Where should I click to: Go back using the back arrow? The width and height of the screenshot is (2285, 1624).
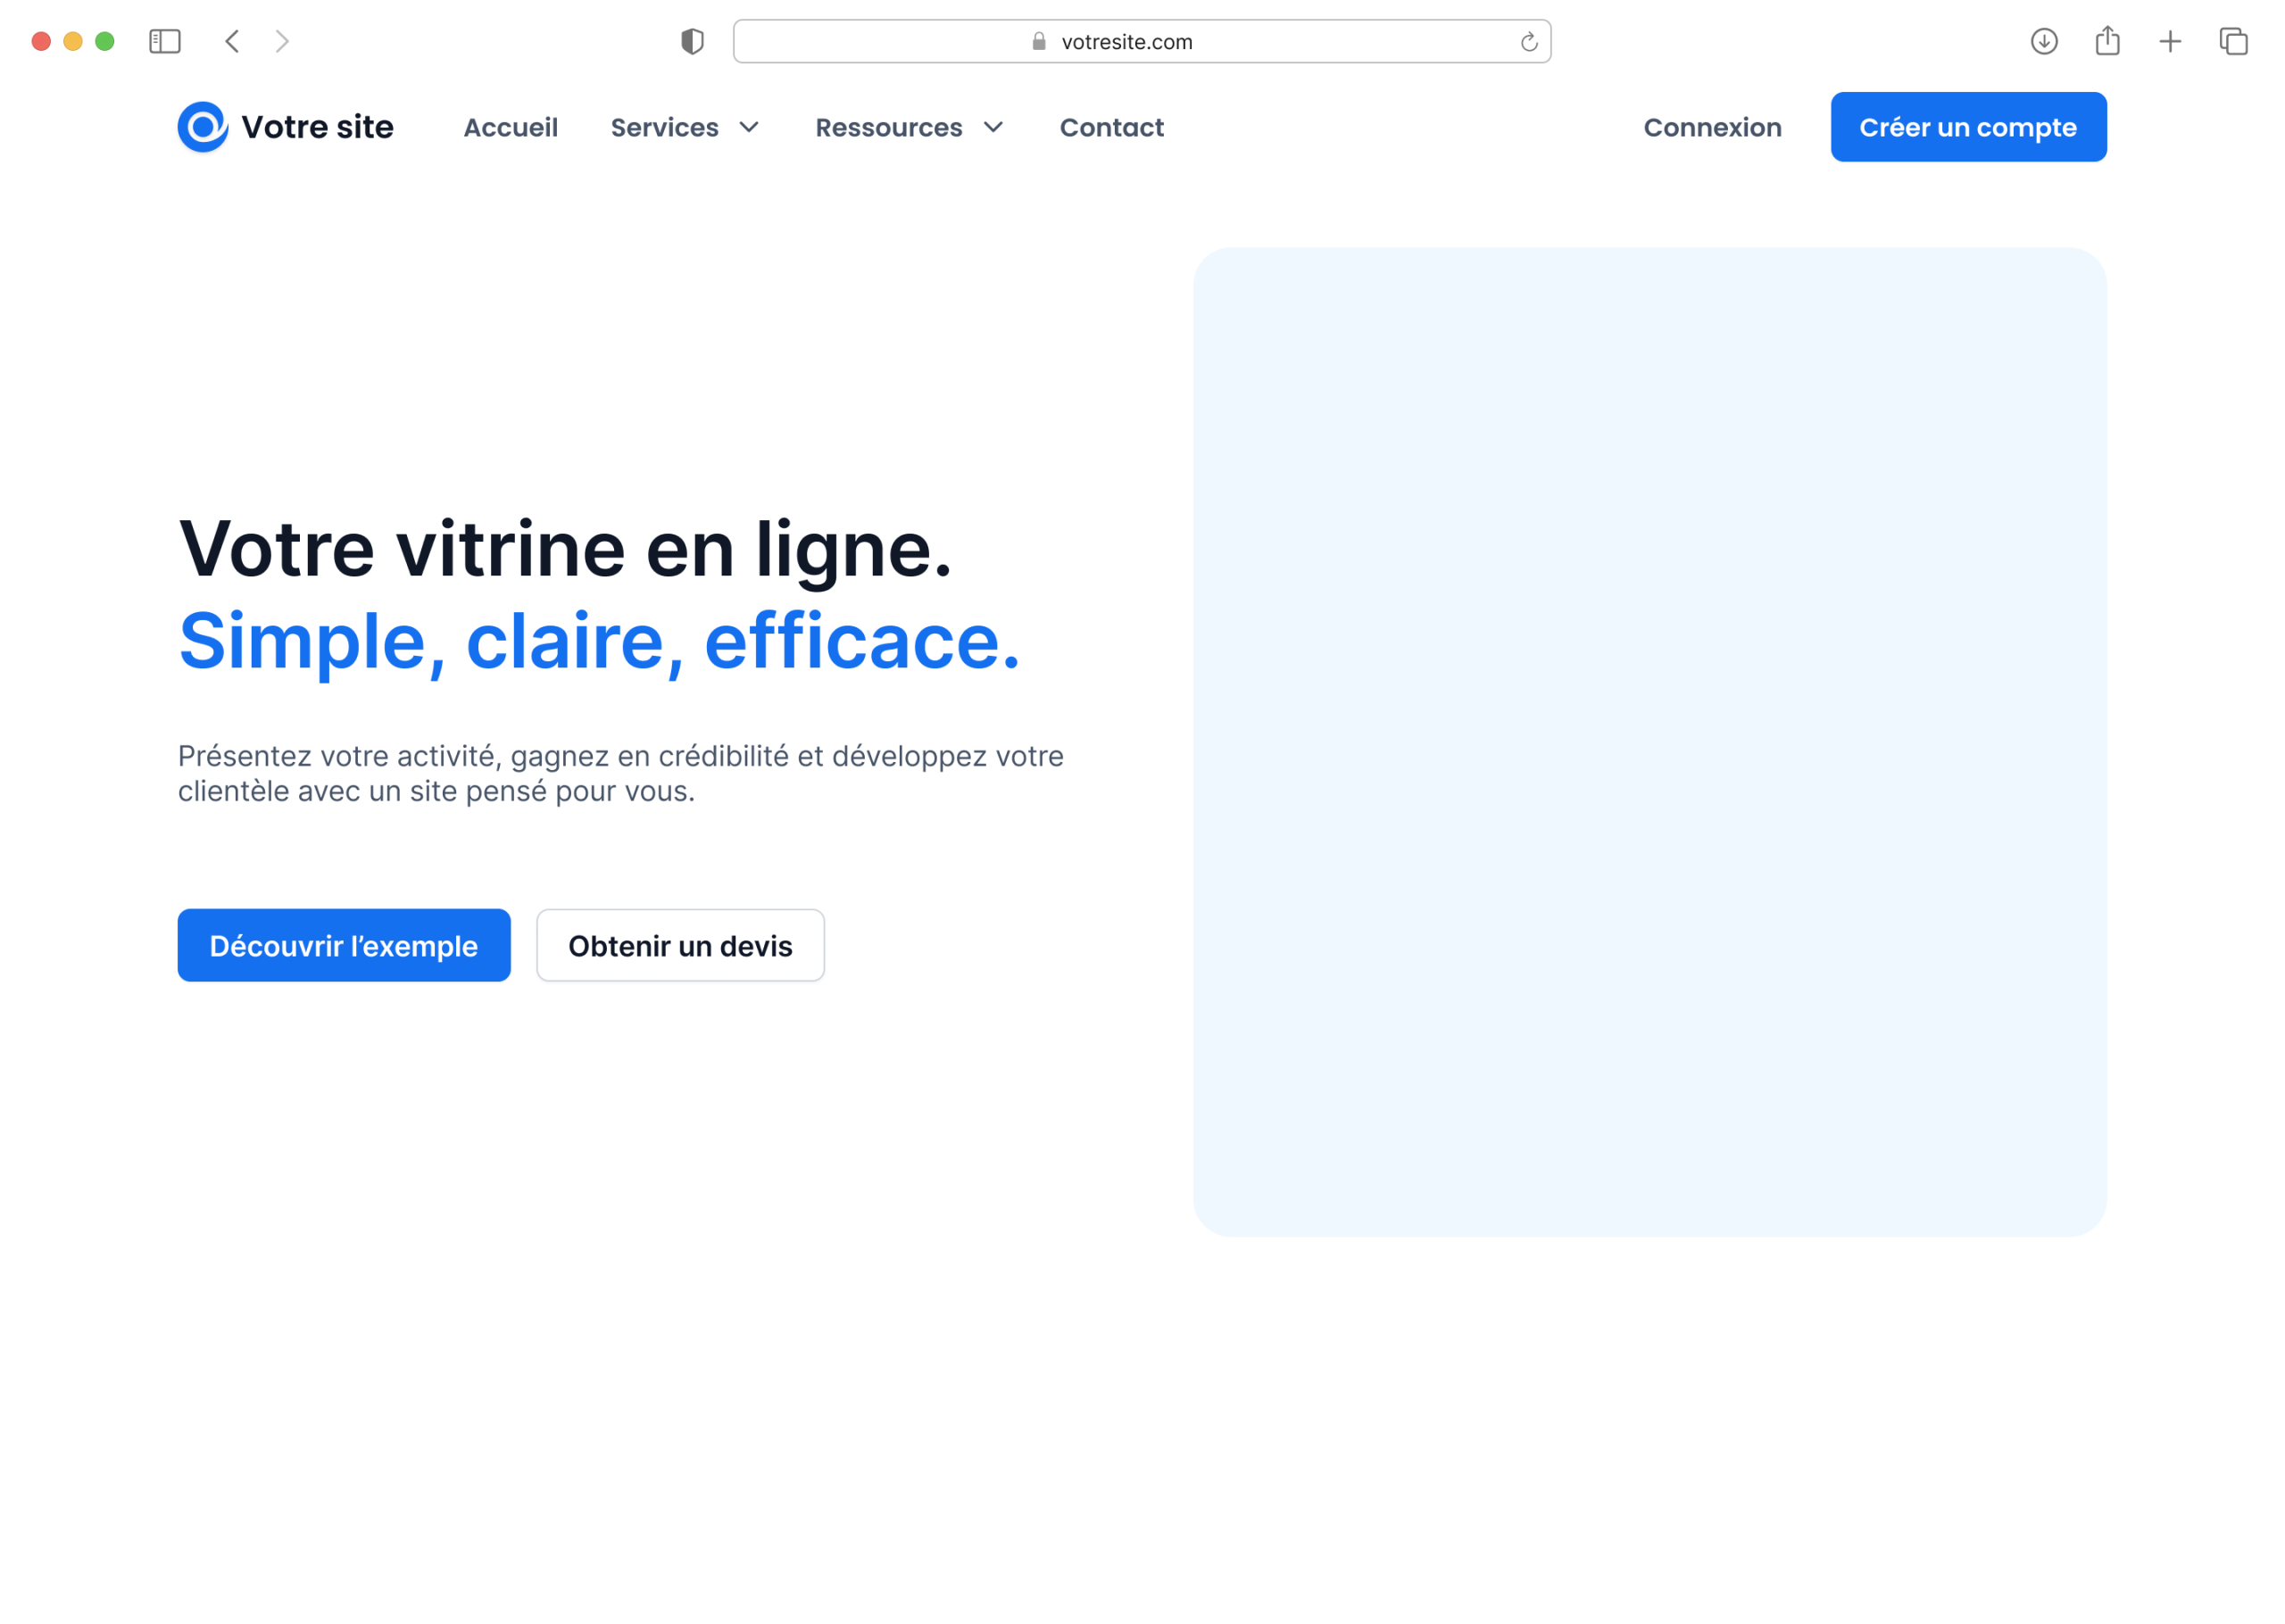(x=232, y=41)
